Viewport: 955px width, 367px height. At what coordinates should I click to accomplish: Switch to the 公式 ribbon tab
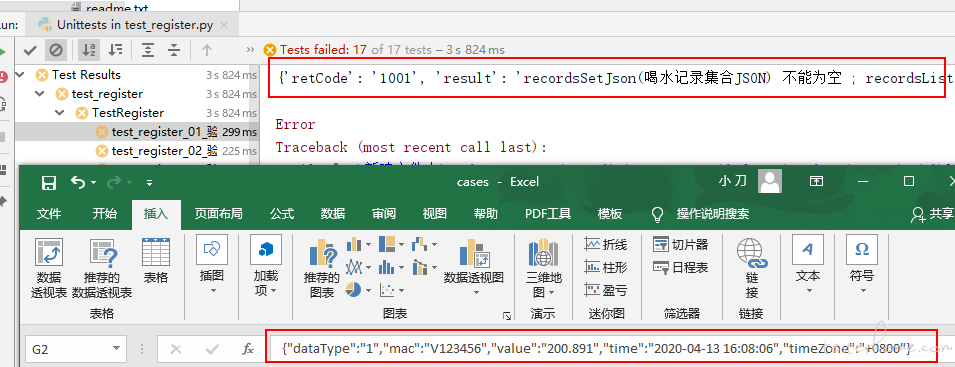[282, 214]
